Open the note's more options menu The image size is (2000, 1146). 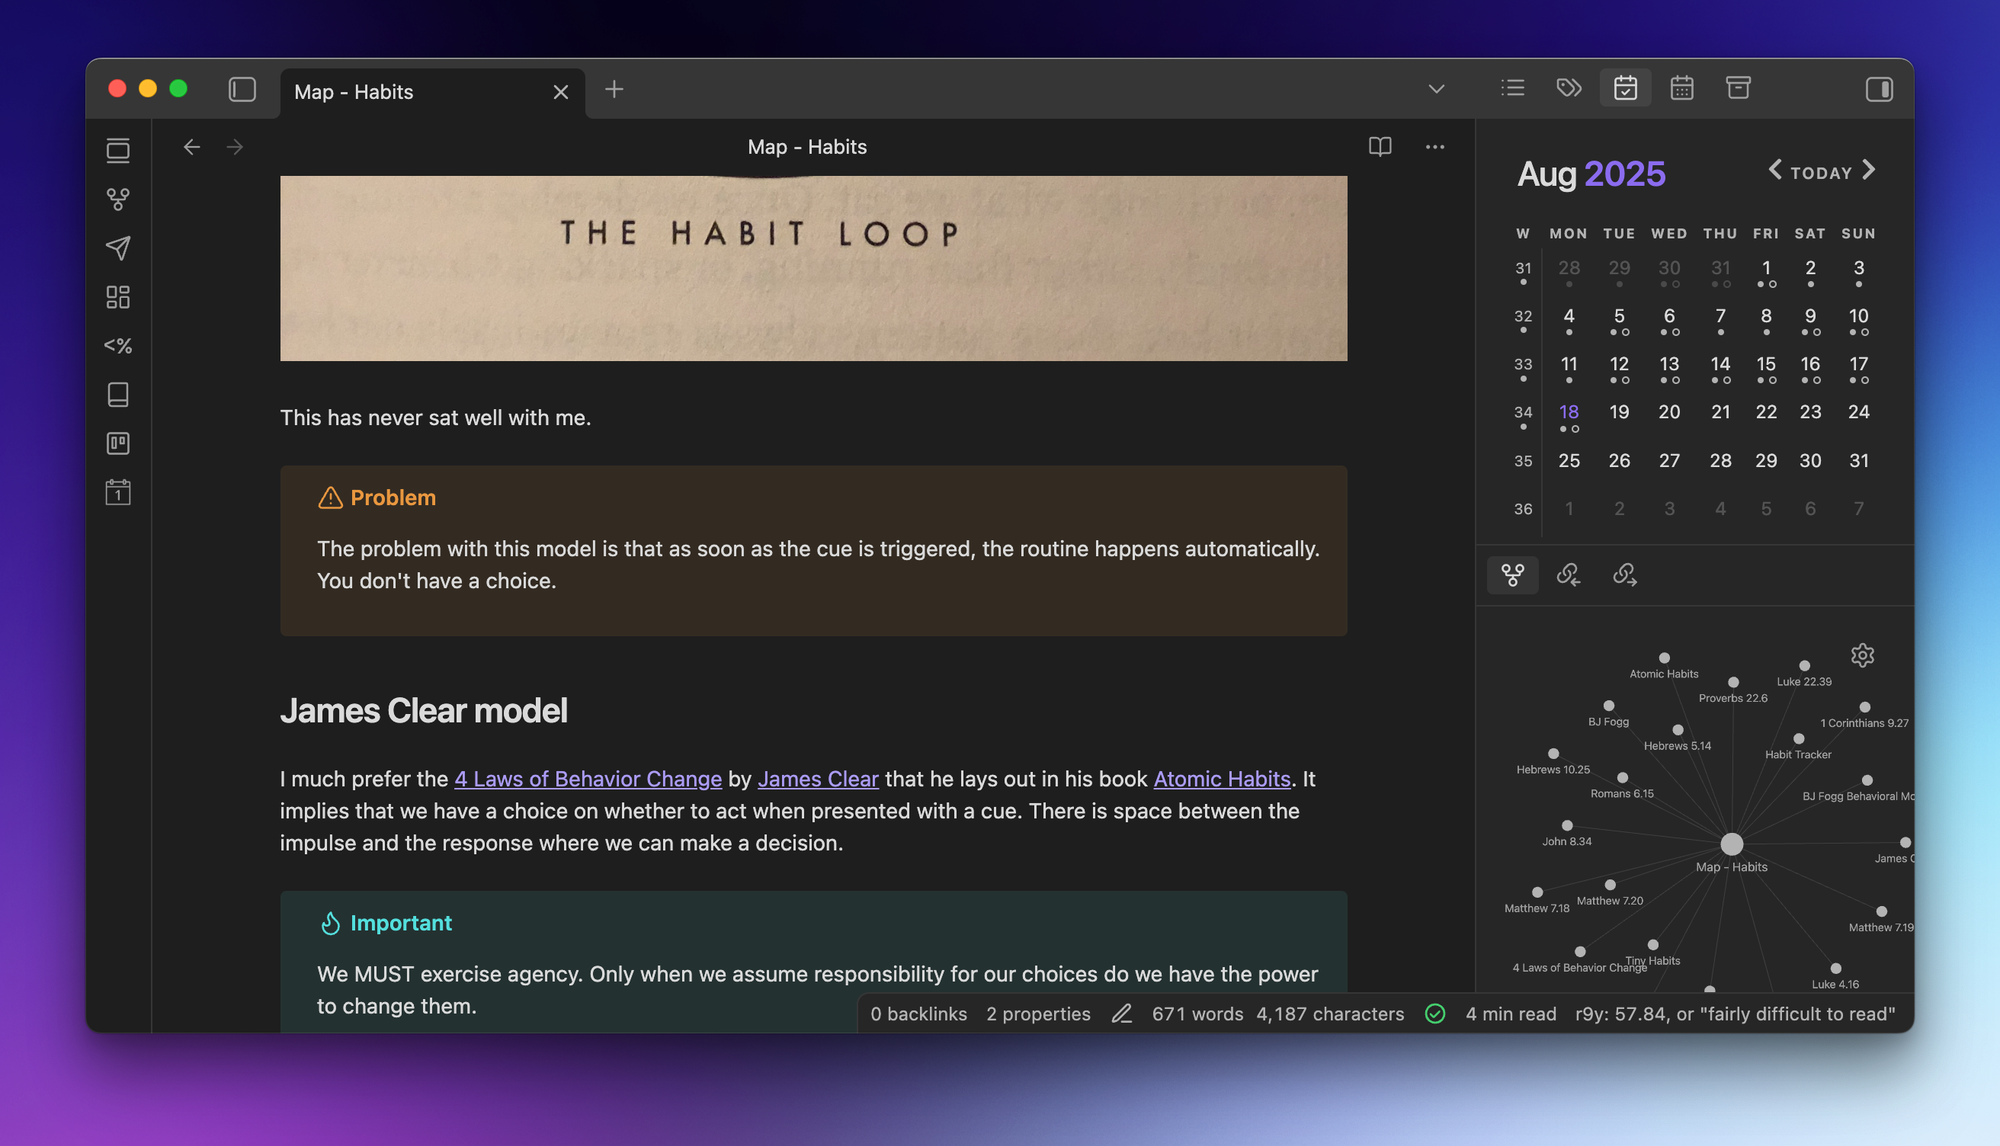click(x=1435, y=147)
